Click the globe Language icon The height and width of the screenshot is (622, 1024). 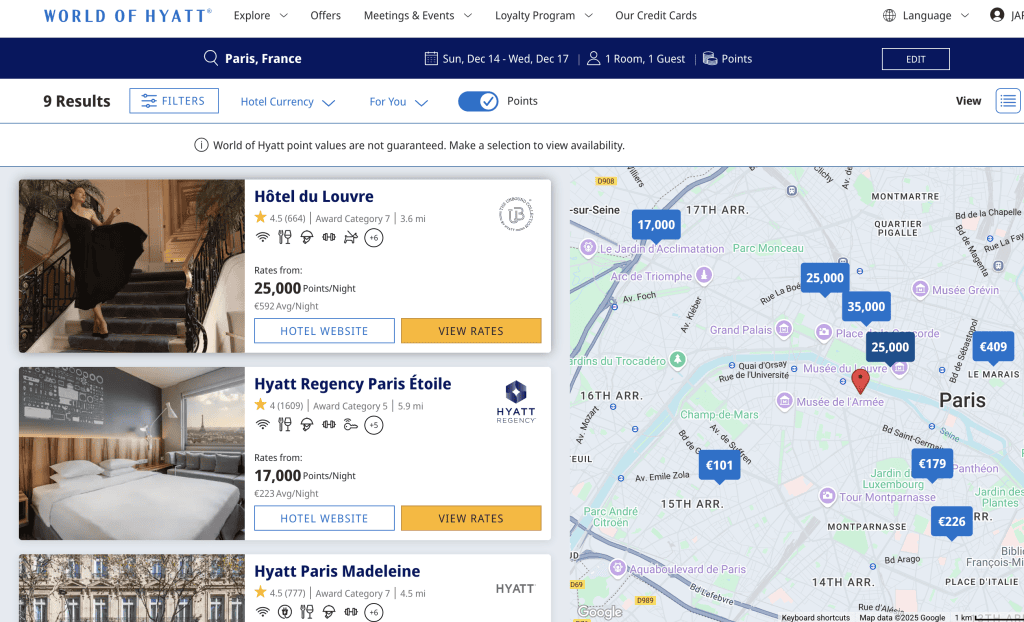pyautogui.click(x=889, y=15)
